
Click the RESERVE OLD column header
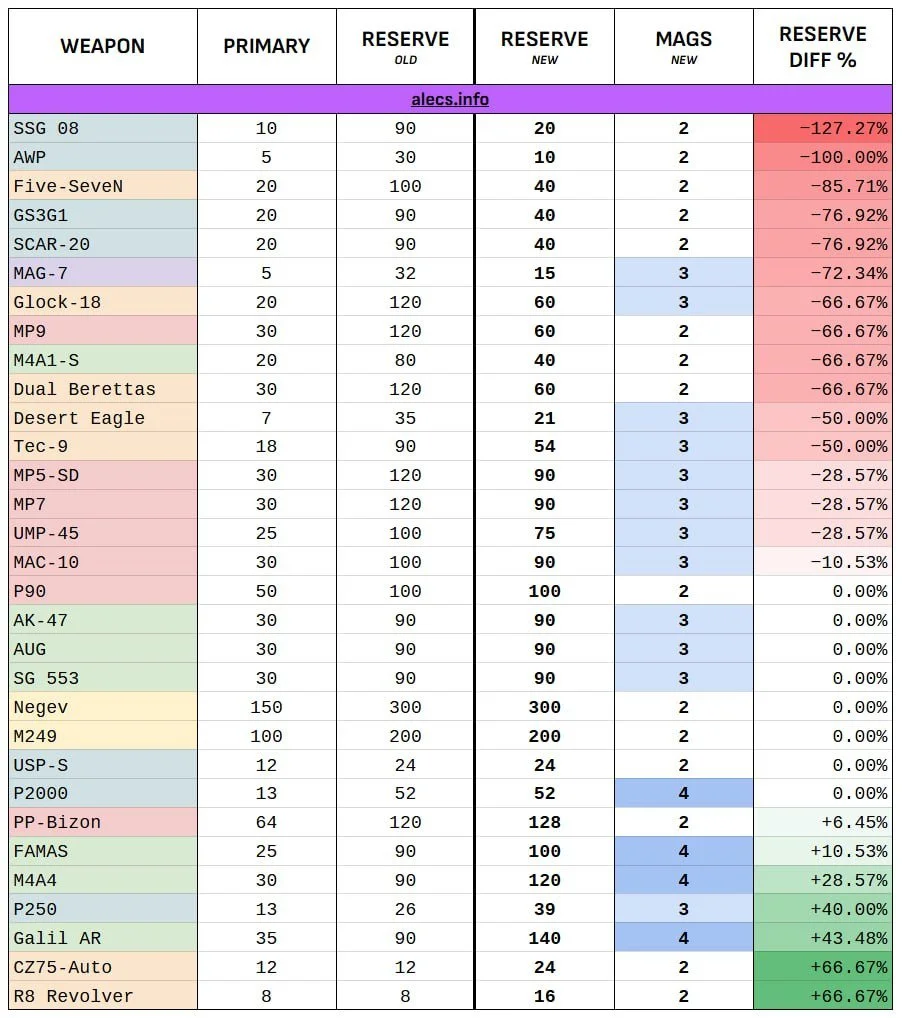[405, 46]
